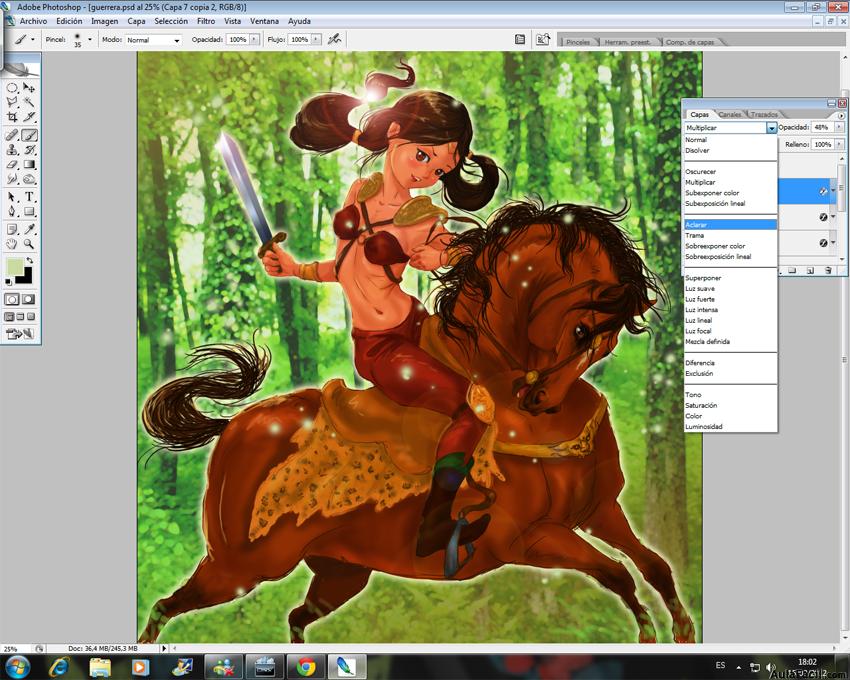This screenshot has width=850, height=680.
Task: Switch to the Canales tab
Action: point(730,114)
